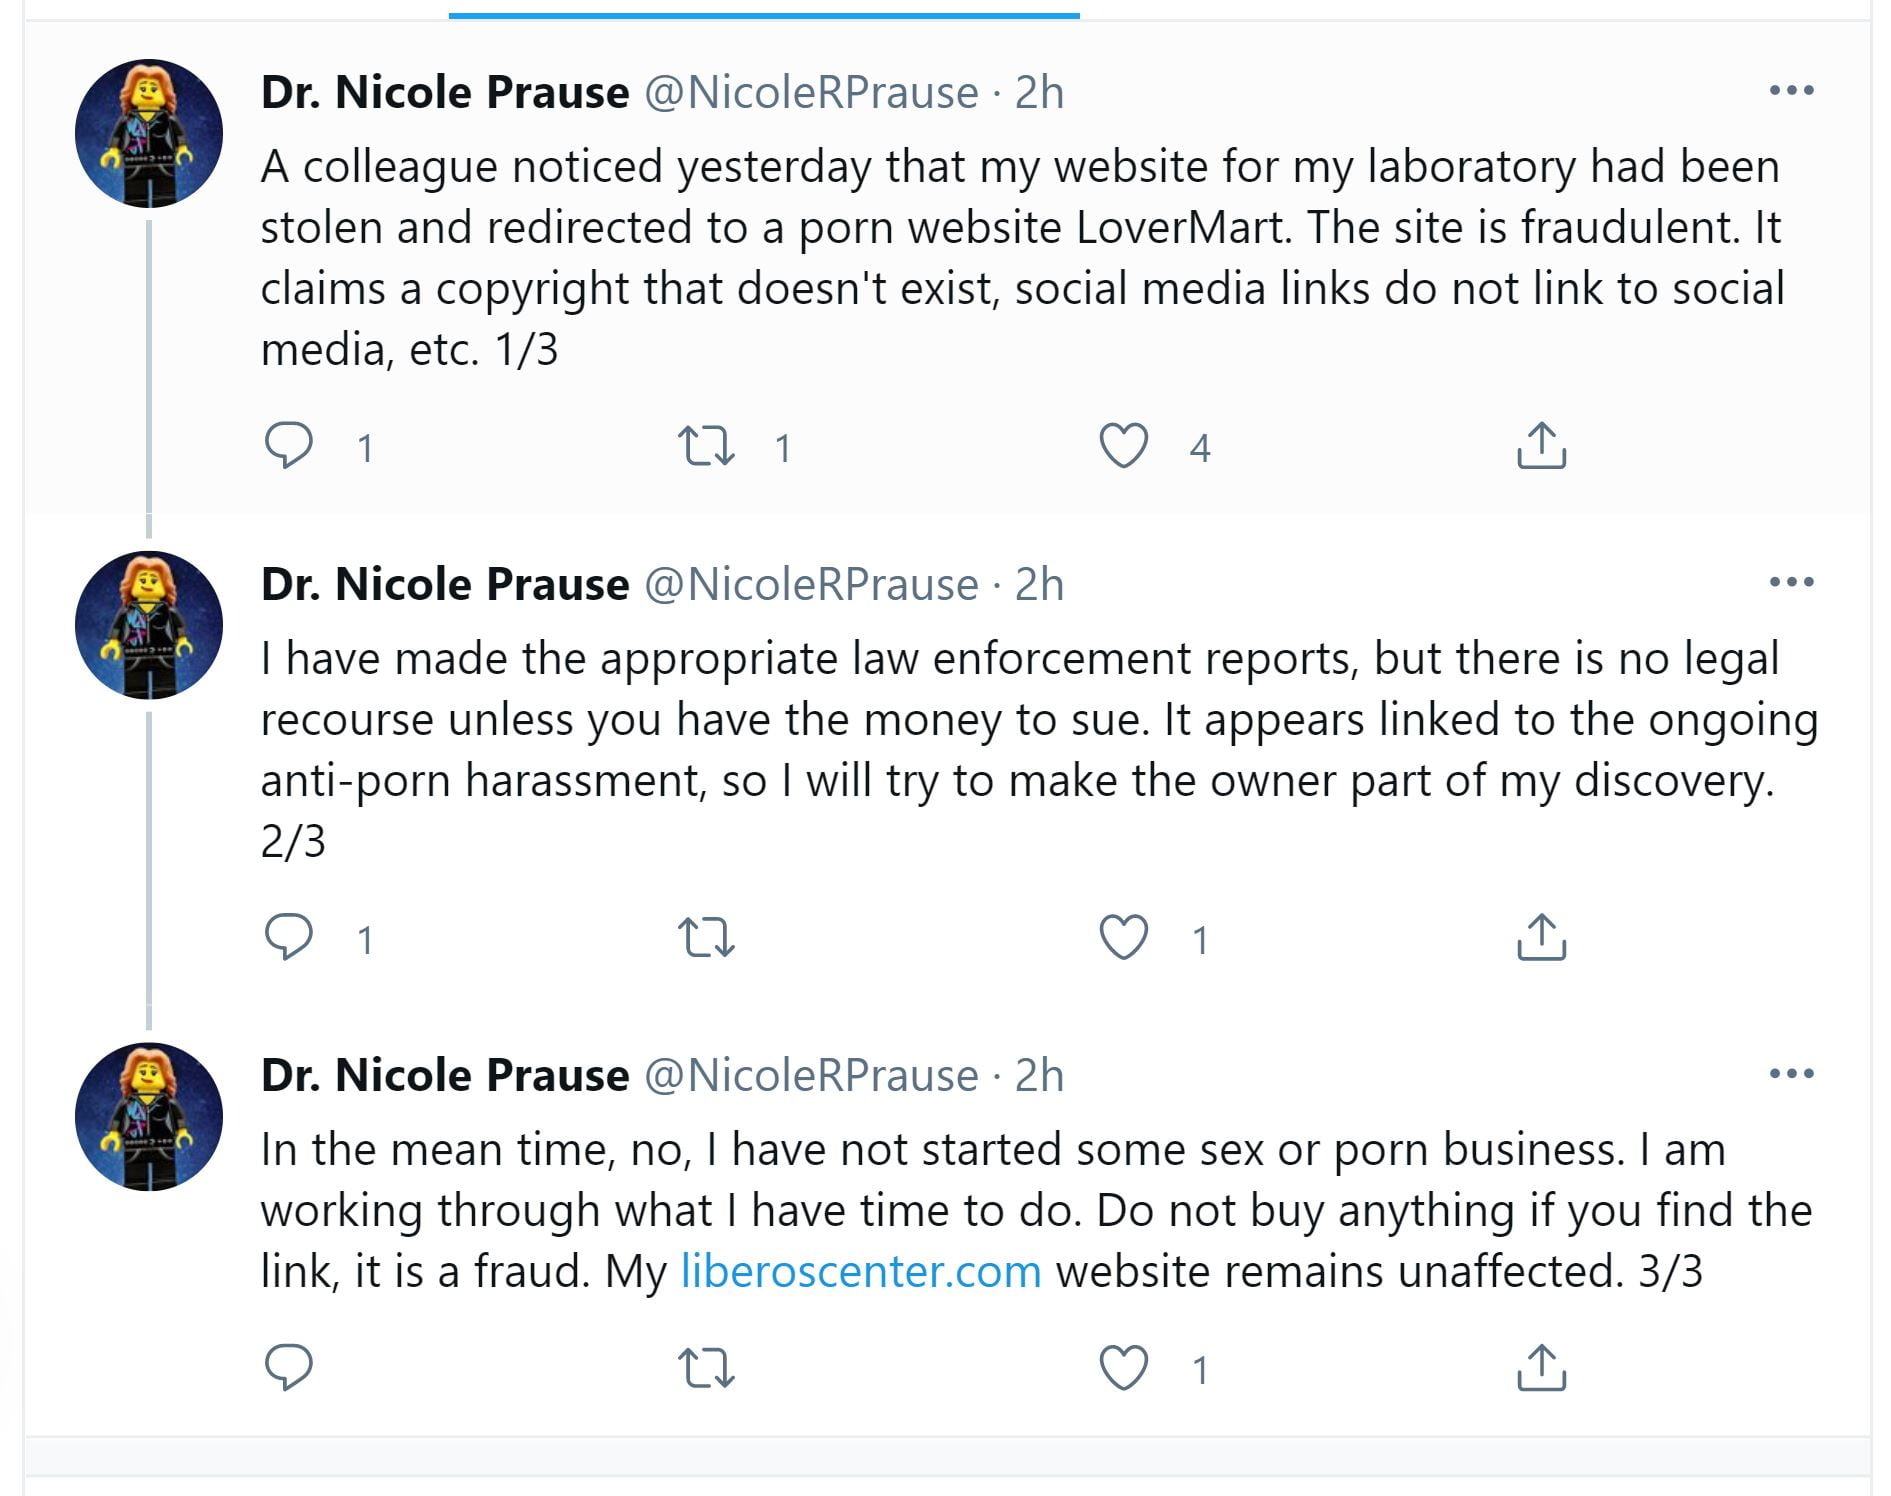Click the profile avatar on the first tweet

[149, 134]
